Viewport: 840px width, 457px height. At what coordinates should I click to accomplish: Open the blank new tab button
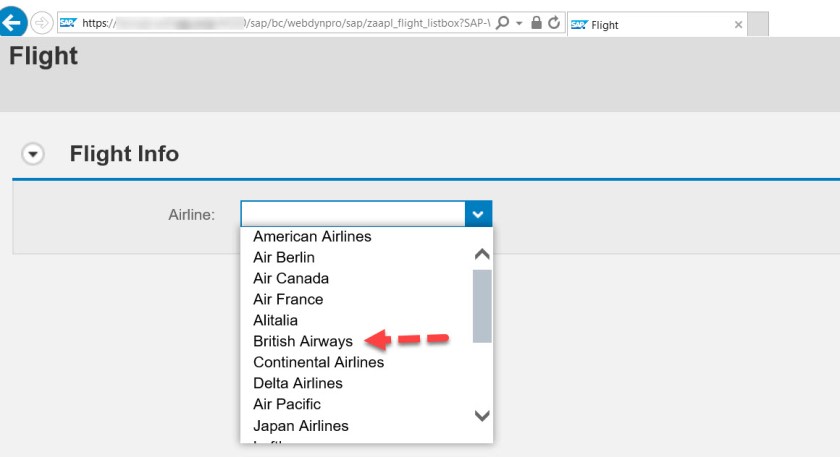(x=758, y=24)
